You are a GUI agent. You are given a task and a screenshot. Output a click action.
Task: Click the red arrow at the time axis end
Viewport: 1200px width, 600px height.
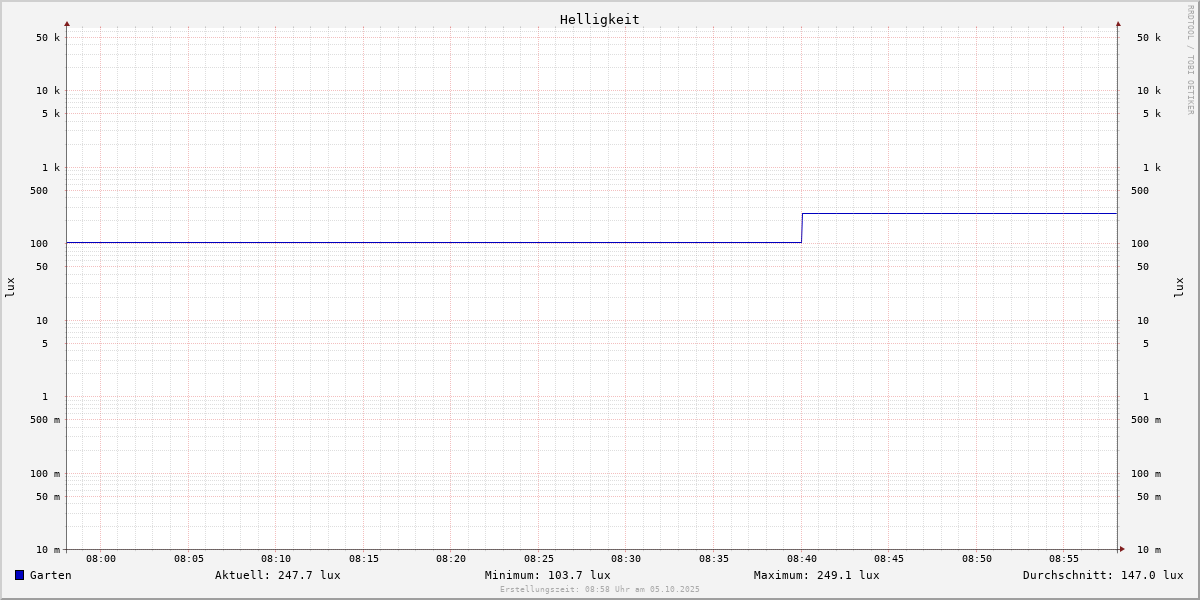coord(1122,549)
